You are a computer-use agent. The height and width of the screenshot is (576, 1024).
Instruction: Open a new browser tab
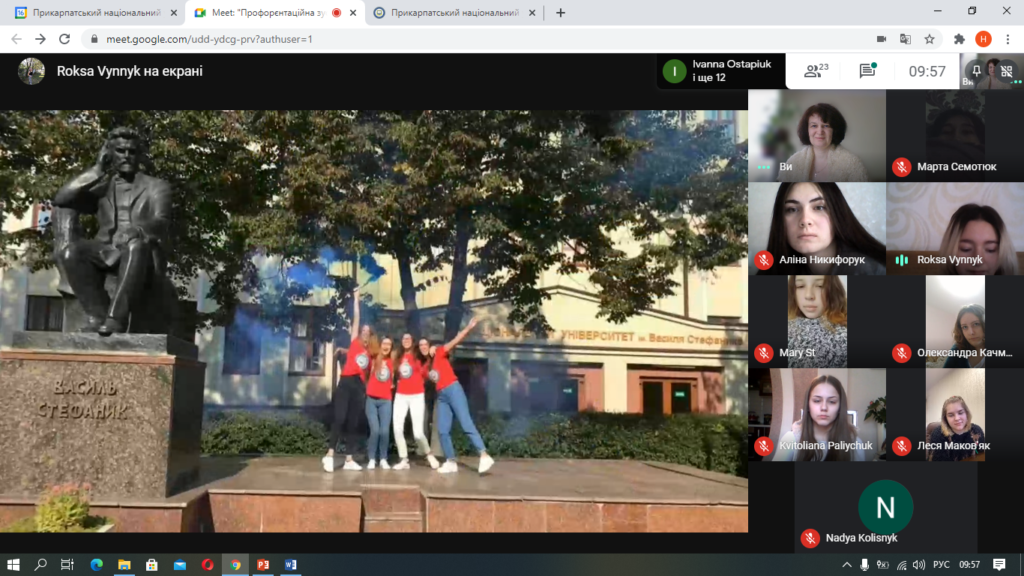(x=560, y=13)
